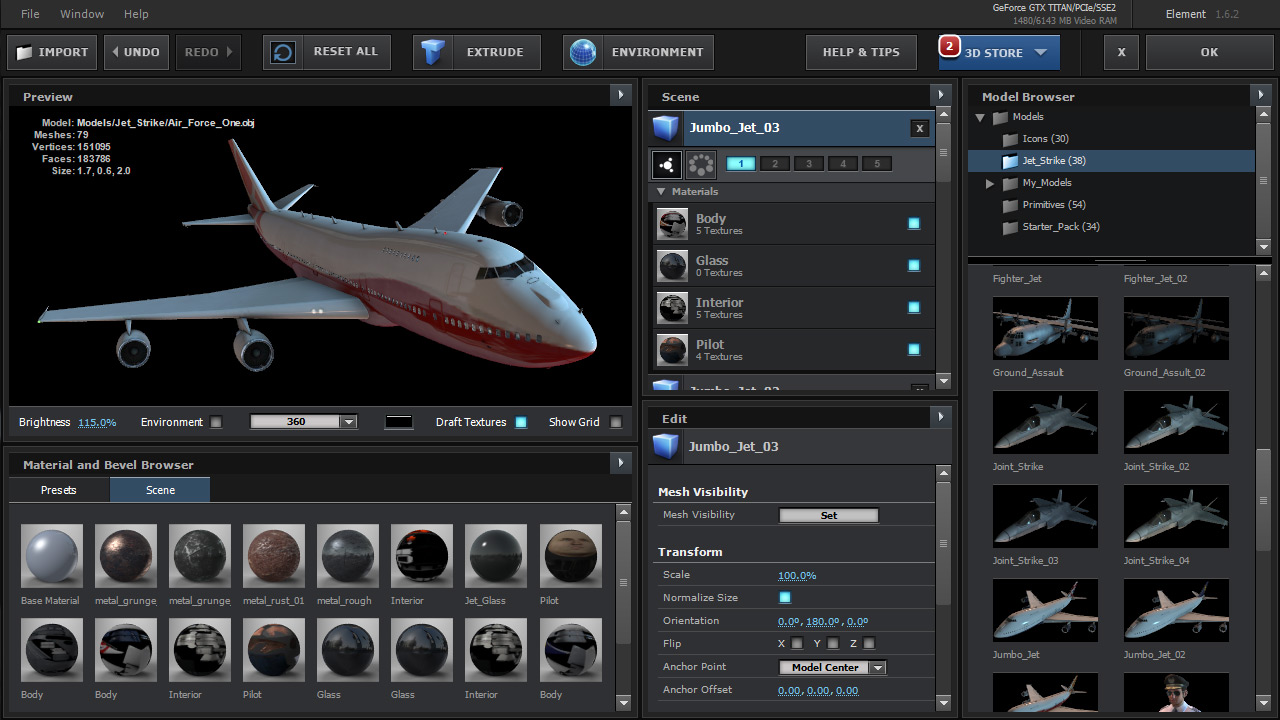Click the black color swatch under Preview
The image size is (1280, 720).
point(399,422)
